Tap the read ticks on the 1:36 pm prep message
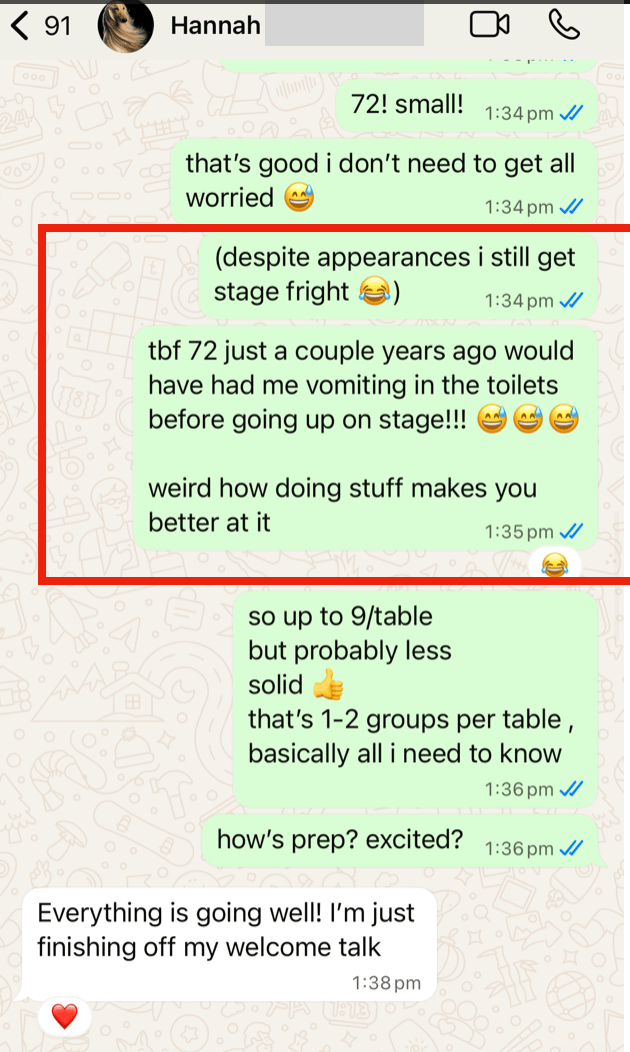Screen dimensions: 630x1052 pyautogui.click(x=572, y=848)
